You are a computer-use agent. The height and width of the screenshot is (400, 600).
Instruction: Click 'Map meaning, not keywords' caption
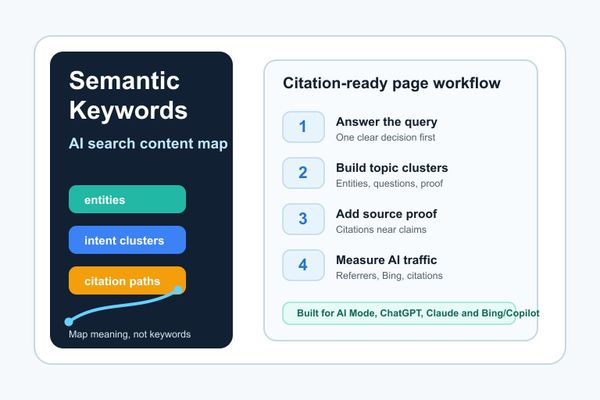click(x=129, y=334)
